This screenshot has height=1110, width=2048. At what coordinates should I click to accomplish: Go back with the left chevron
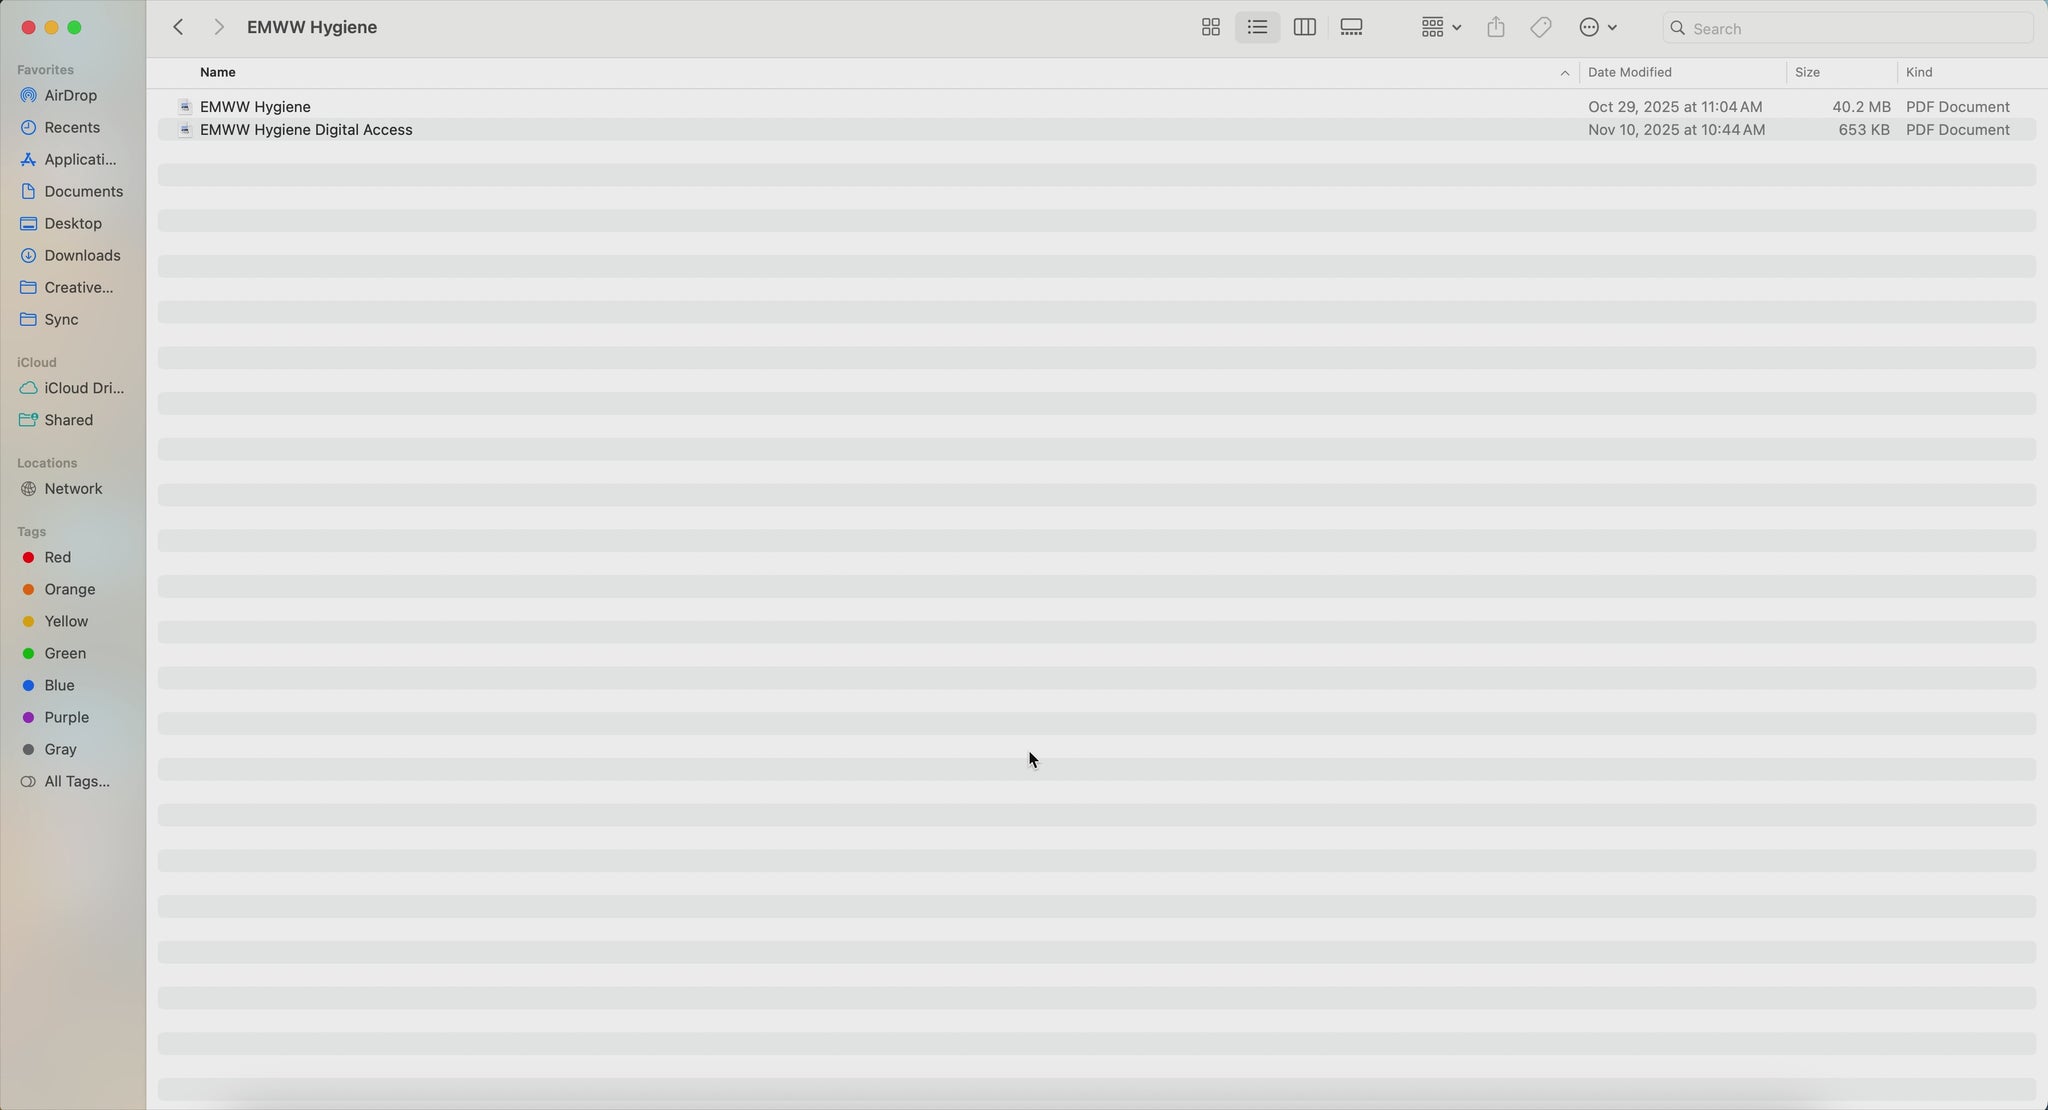(x=178, y=28)
